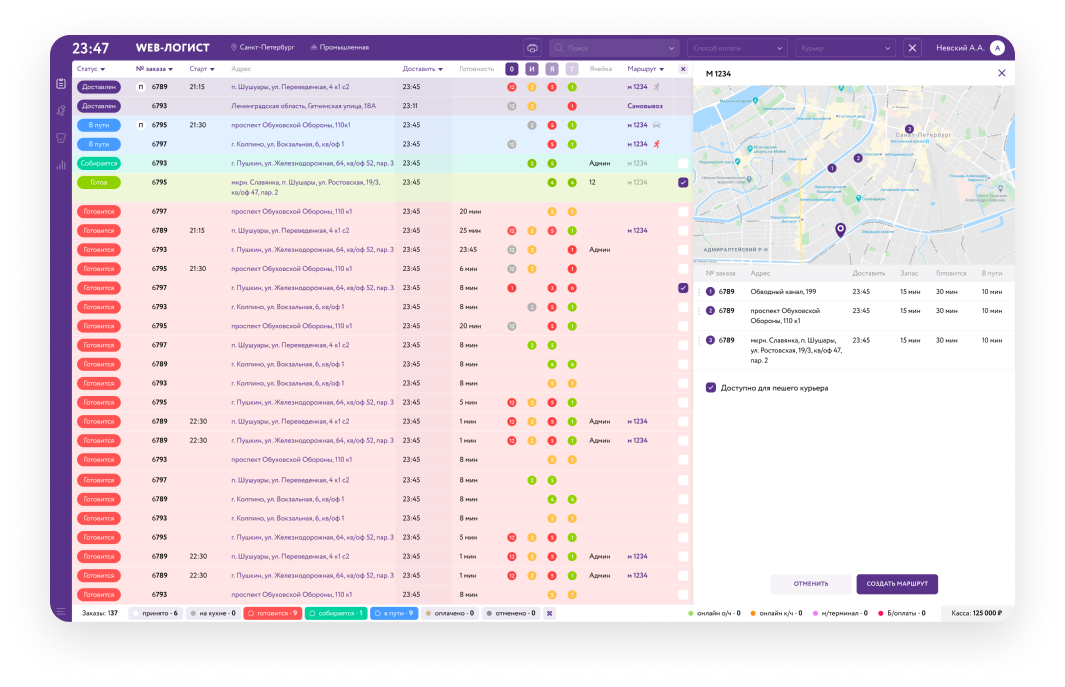The height and width of the screenshot is (687, 1065).
Task: Check the 'Собирается' order 6793 checkbox
Action: click(683, 163)
